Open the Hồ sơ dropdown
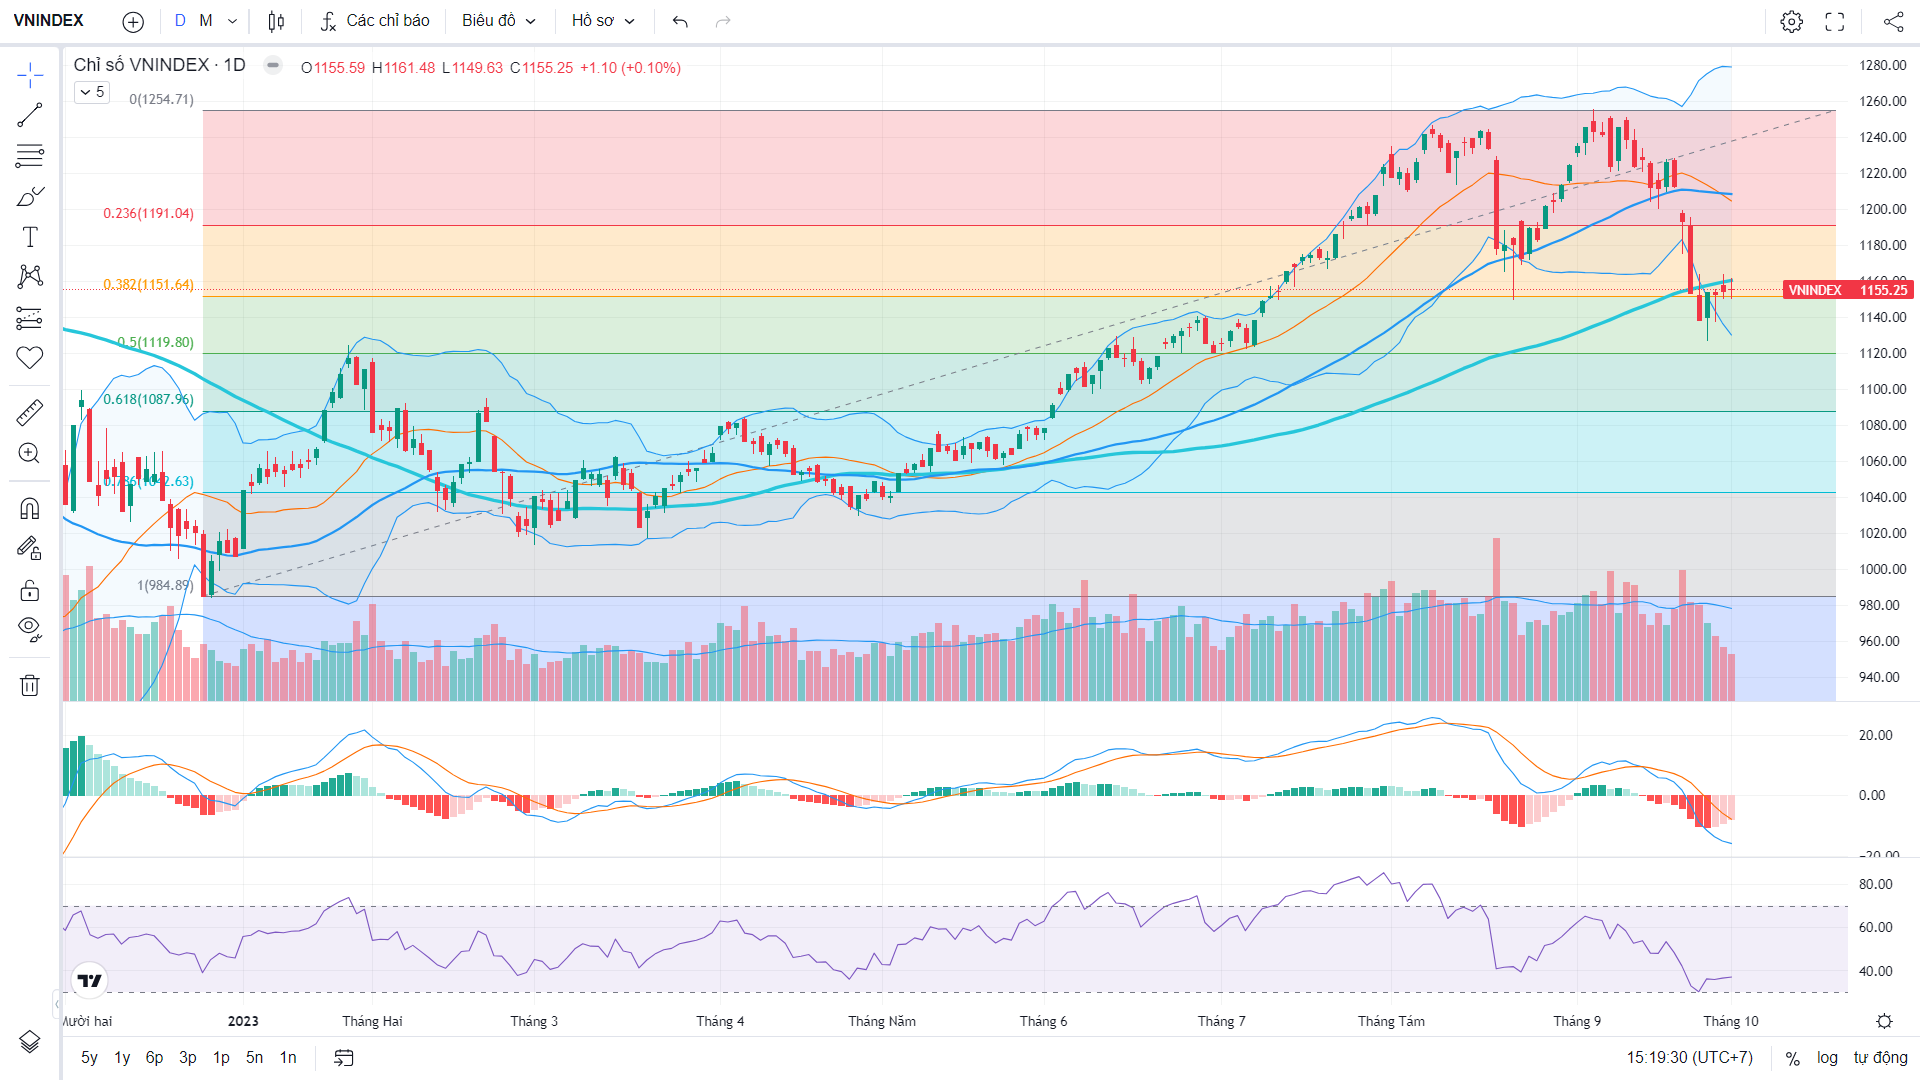Image resolution: width=1920 pixels, height=1080 pixels. [603, 21]
